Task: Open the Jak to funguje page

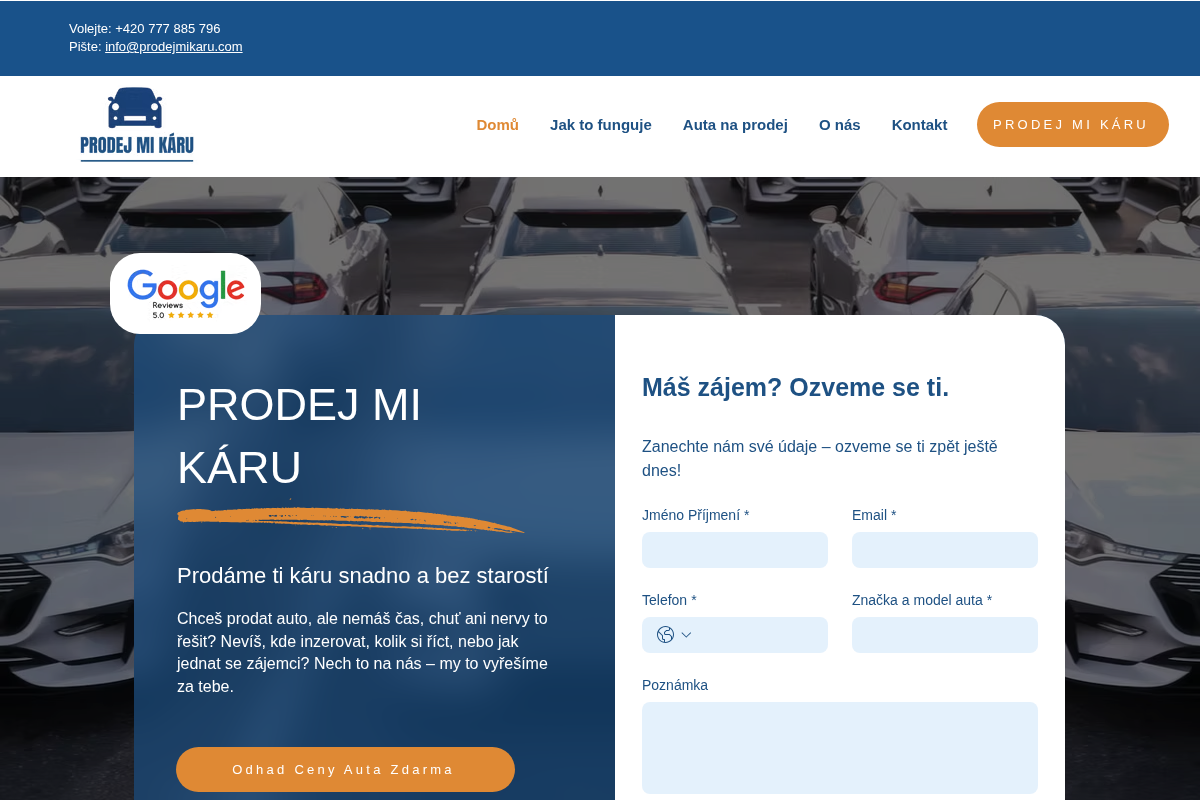Action: [601, 125]
